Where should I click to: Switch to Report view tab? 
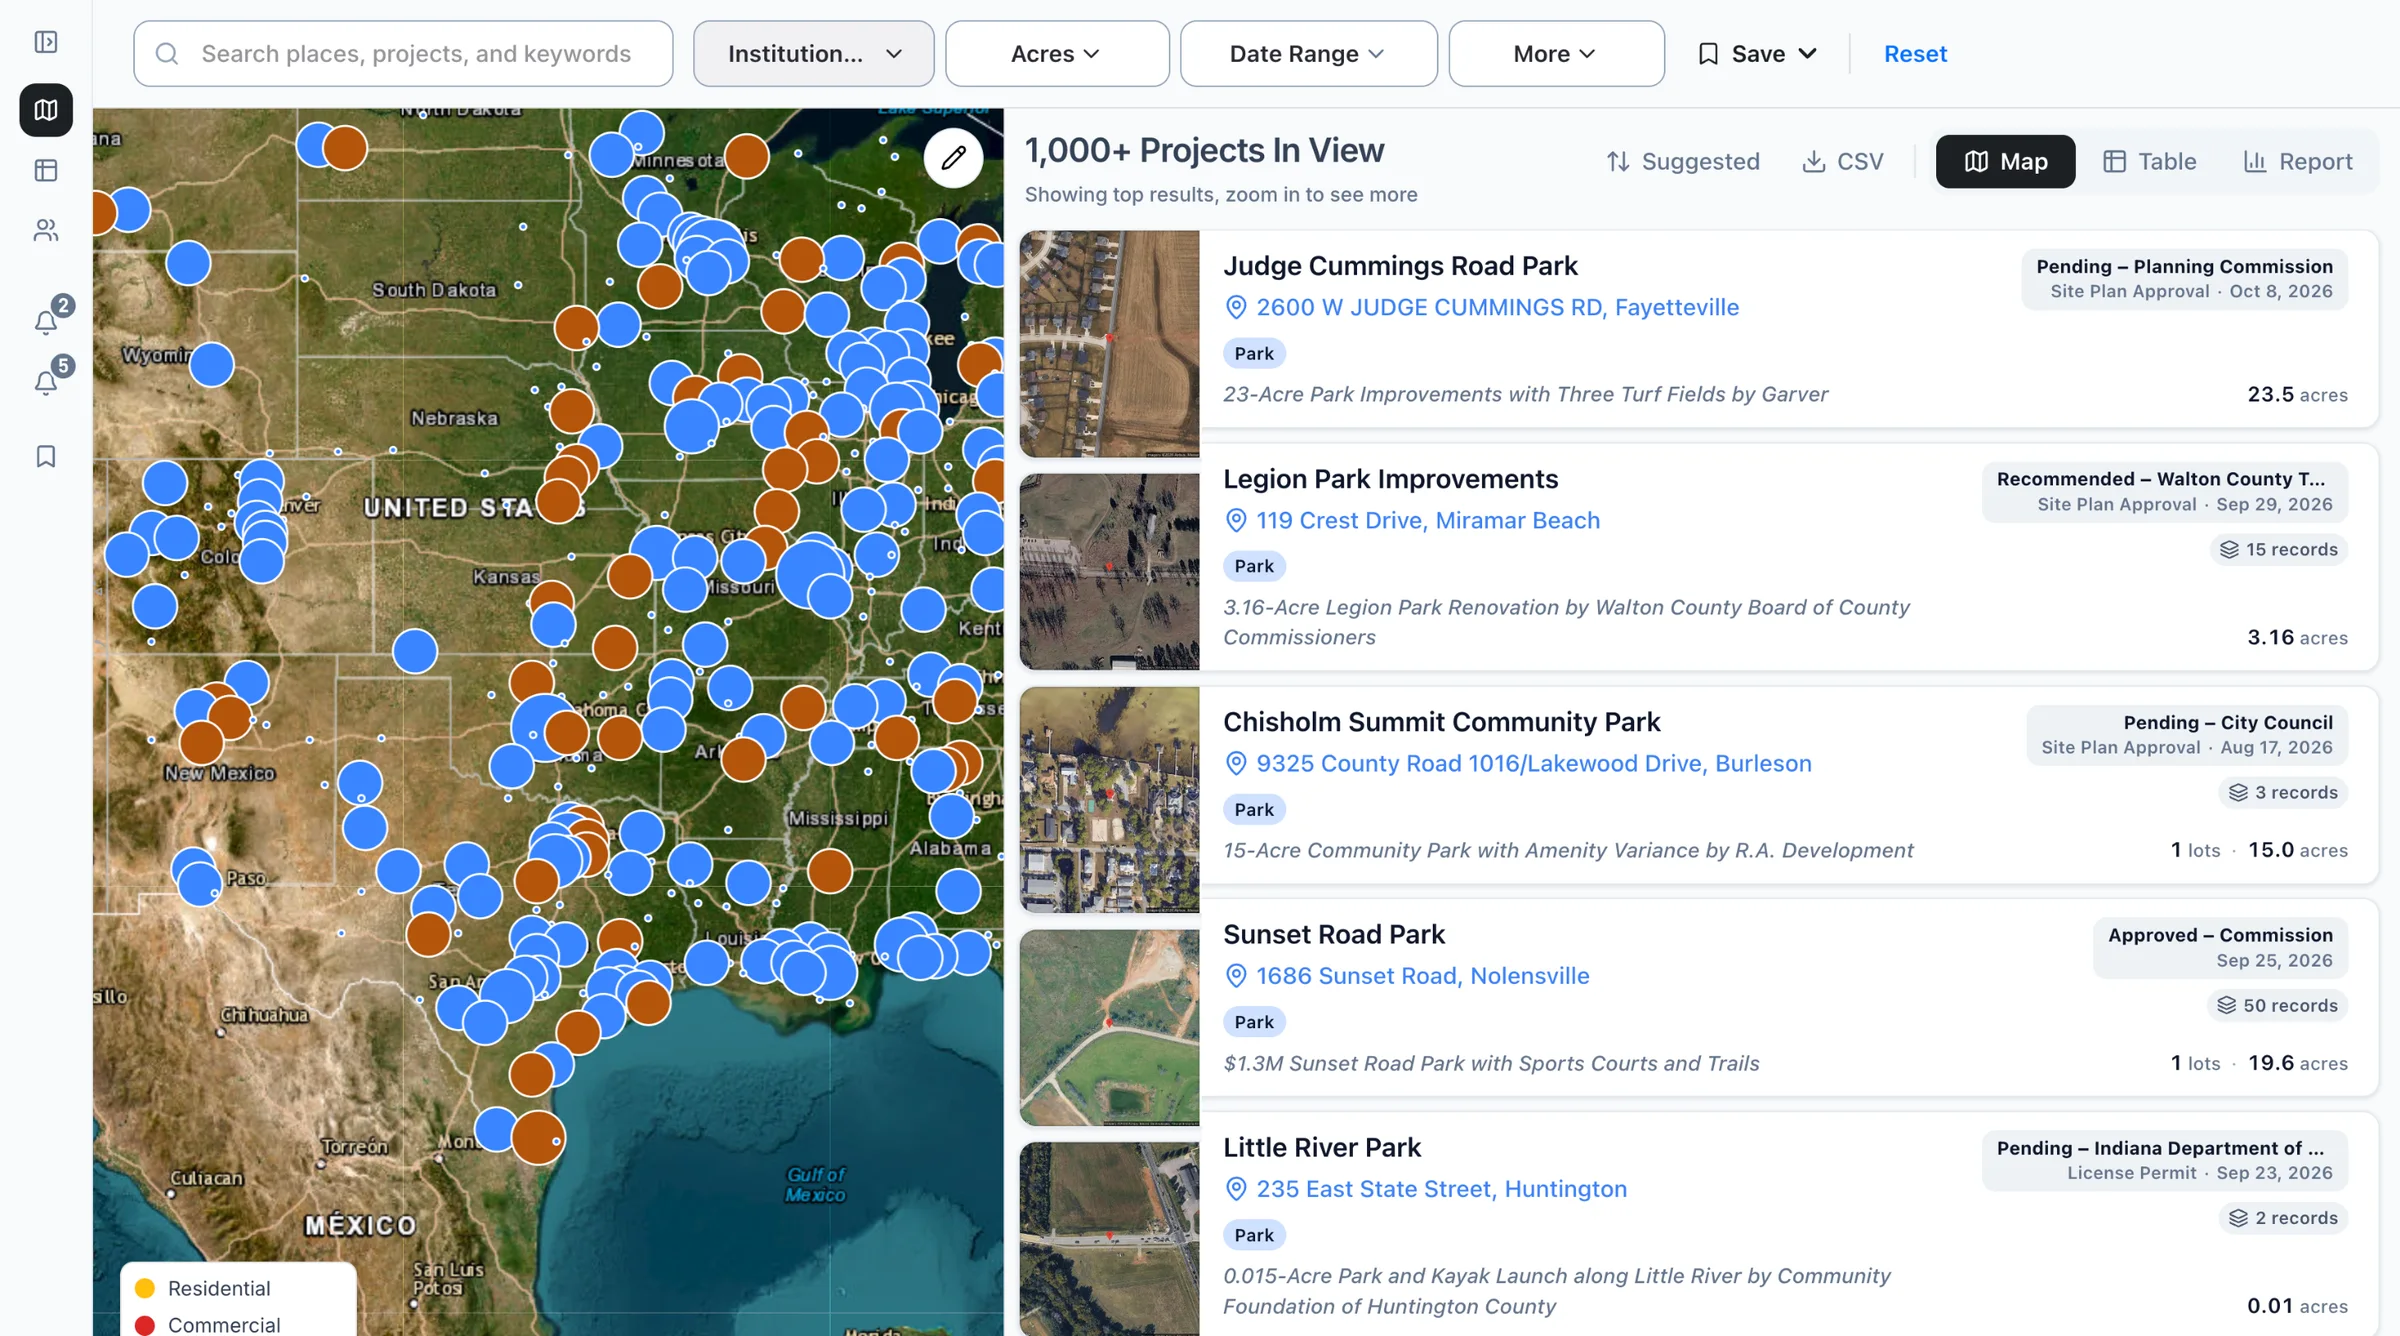tap(2298, 162)
